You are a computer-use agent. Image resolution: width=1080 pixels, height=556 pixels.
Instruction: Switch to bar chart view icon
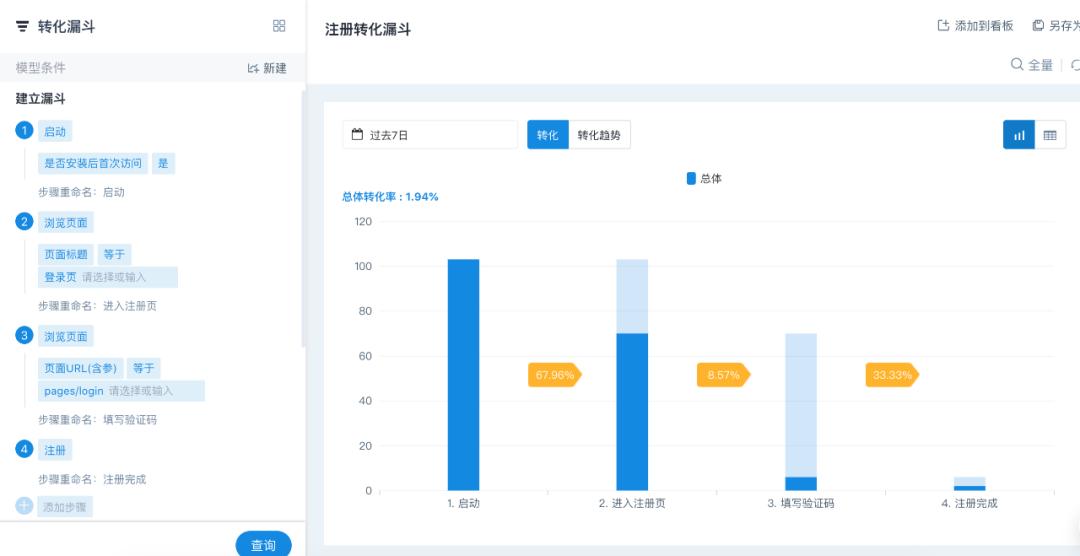[x=1019, y=135]
